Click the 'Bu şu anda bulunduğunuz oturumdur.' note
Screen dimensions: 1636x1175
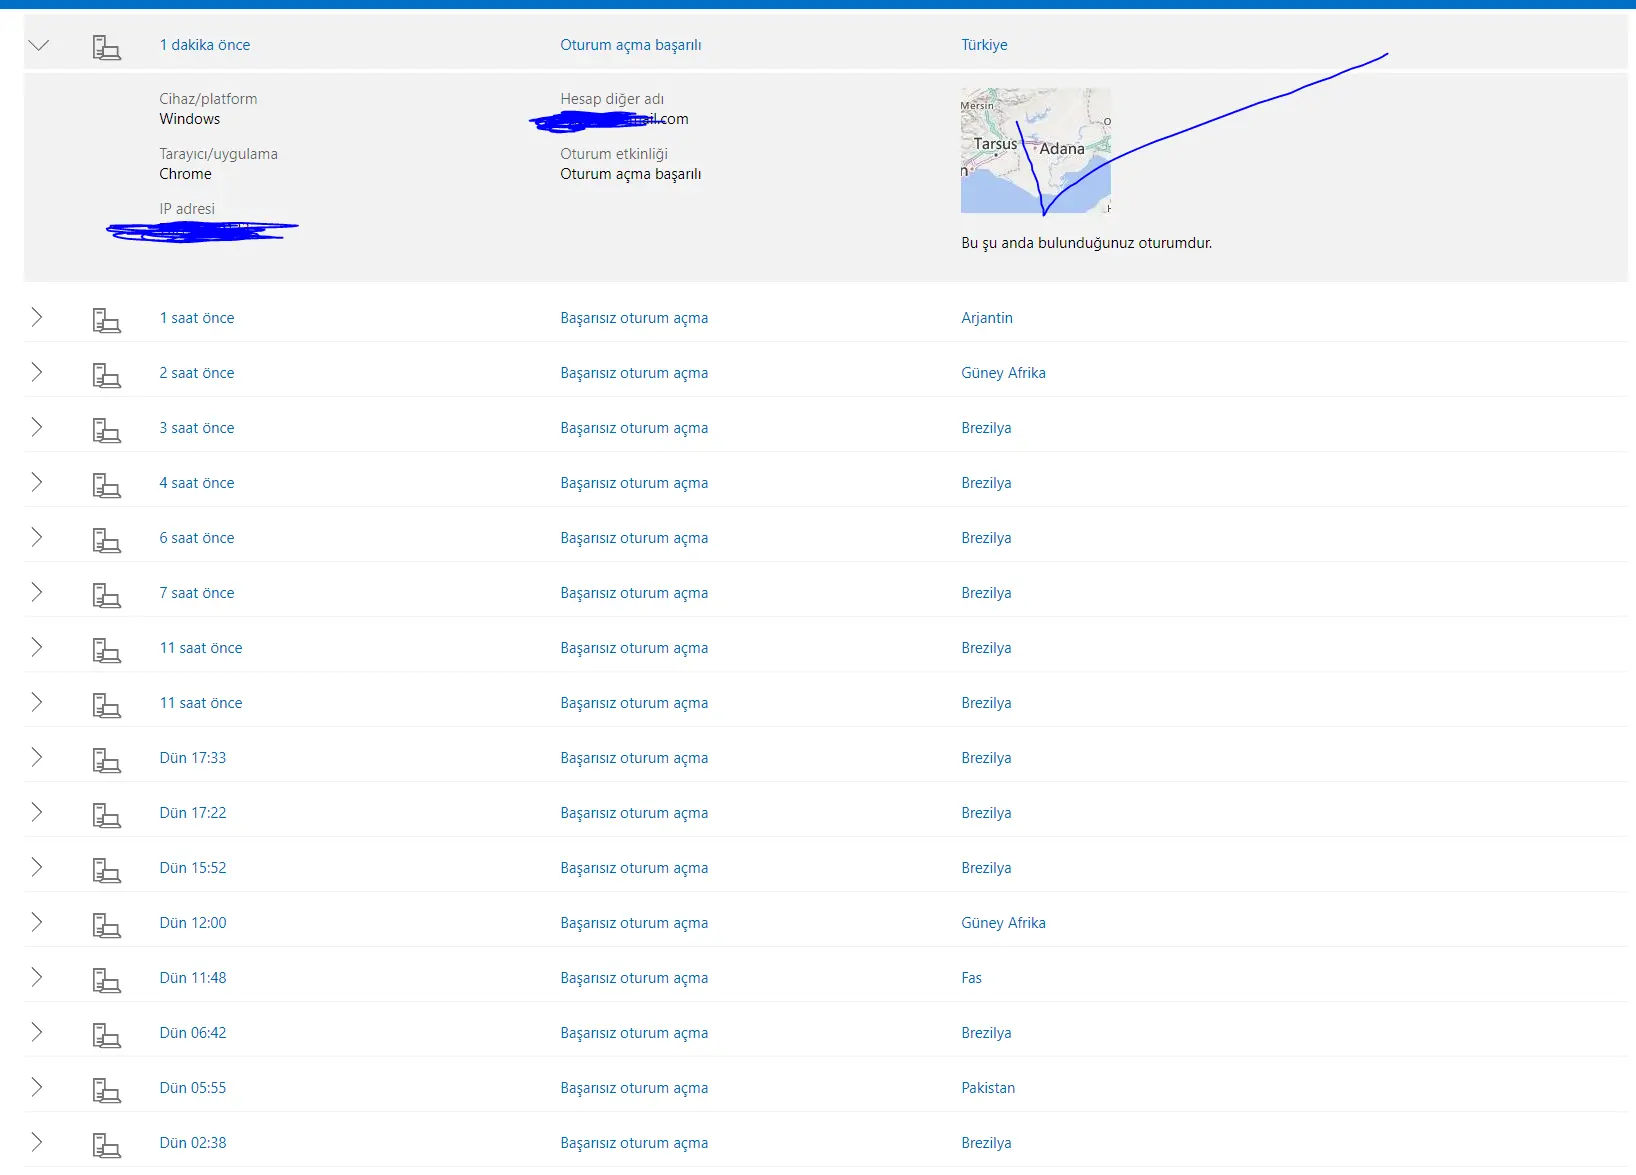pos(1087,243)
